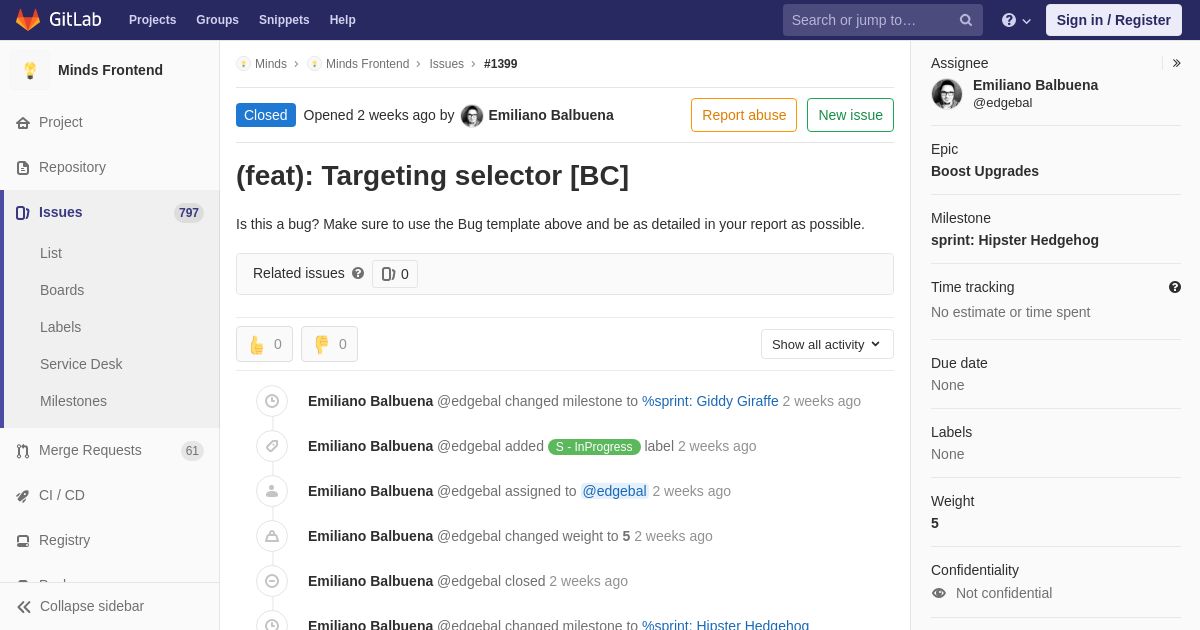Click the Time tracking help icon
The width and height of the screenshot is (1200, 630).
pos(1175,287)
